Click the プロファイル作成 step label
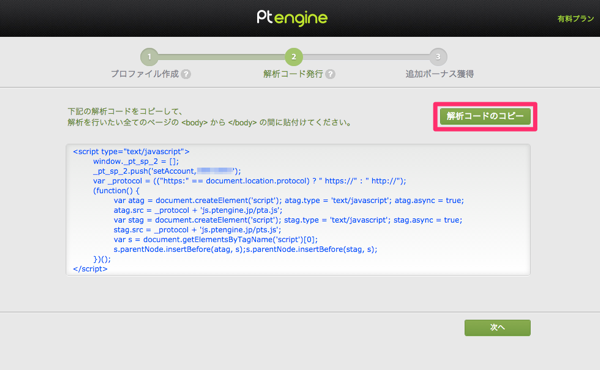600x370 pixels. [x=145, y=74]
